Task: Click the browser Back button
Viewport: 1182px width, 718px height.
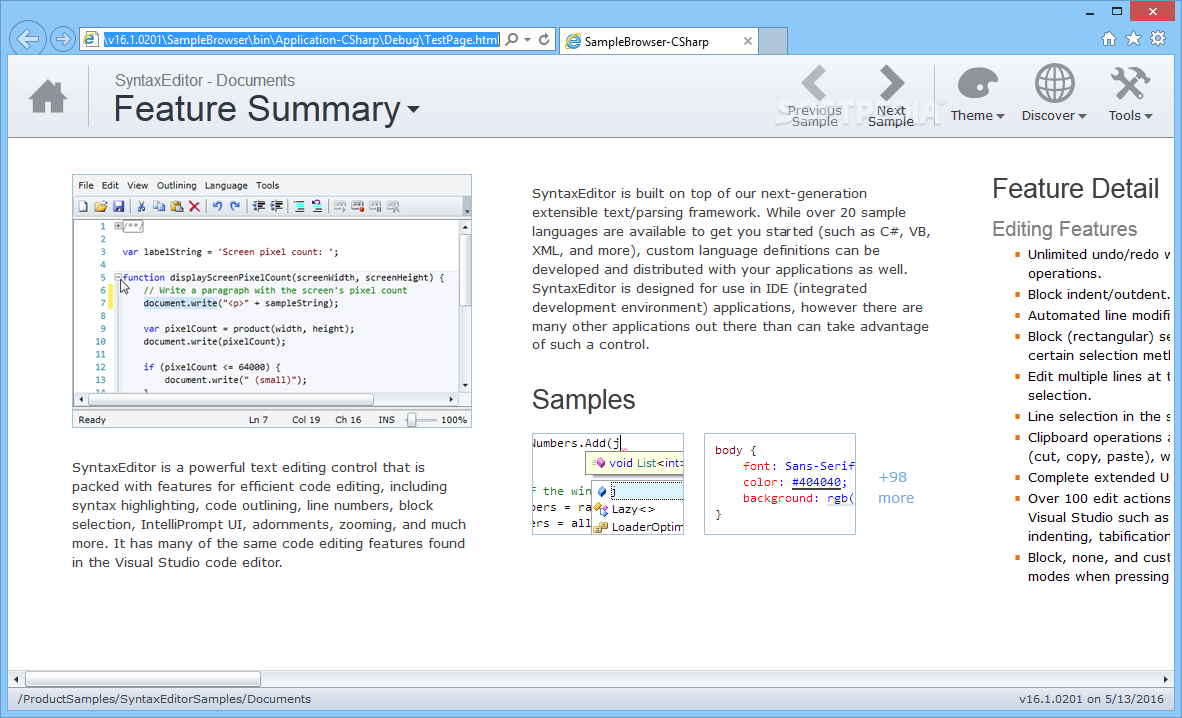Action: click(28, 38)
